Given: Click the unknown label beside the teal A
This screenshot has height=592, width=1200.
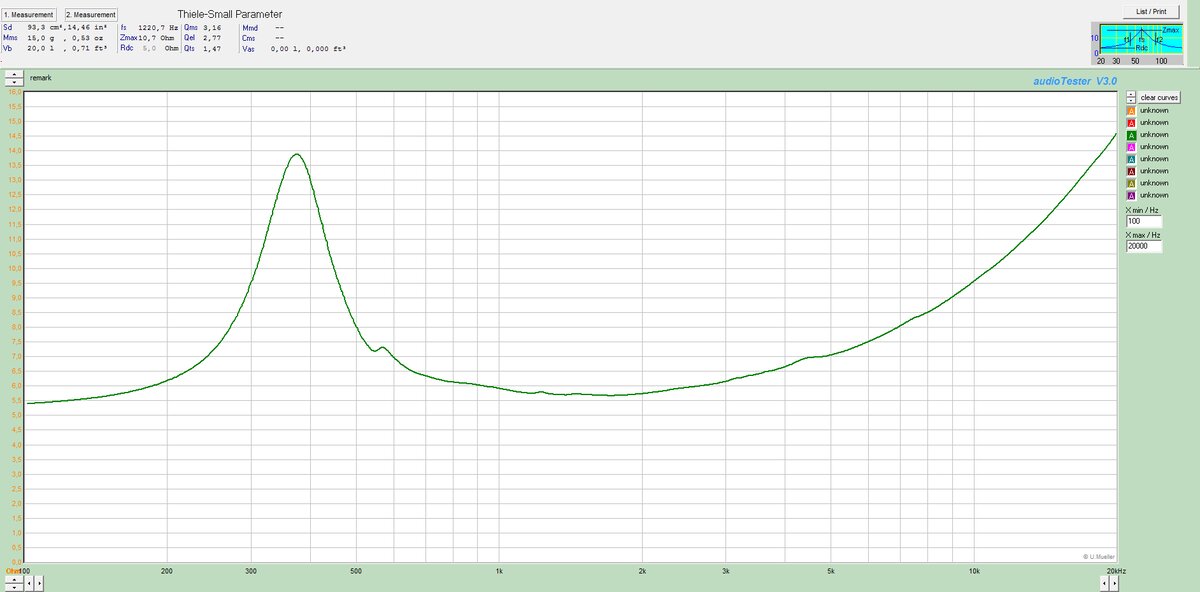Looking at the screenshot, I should [x=1154, y=159].
